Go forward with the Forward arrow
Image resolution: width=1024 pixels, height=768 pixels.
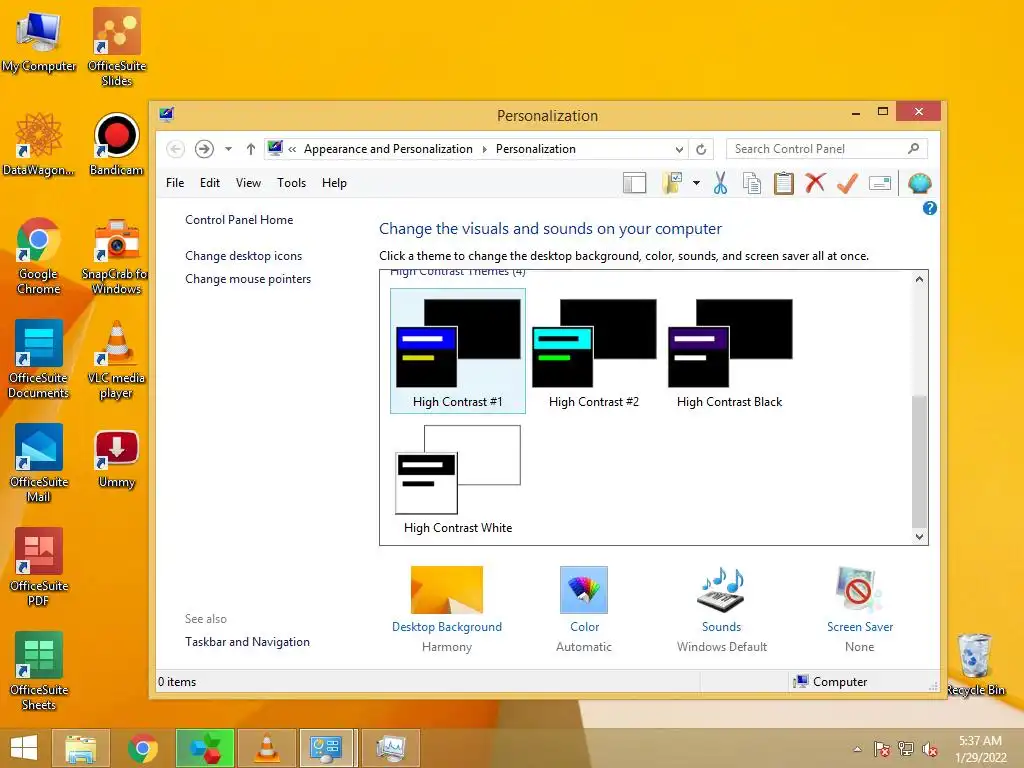click(x=204, y=149)
